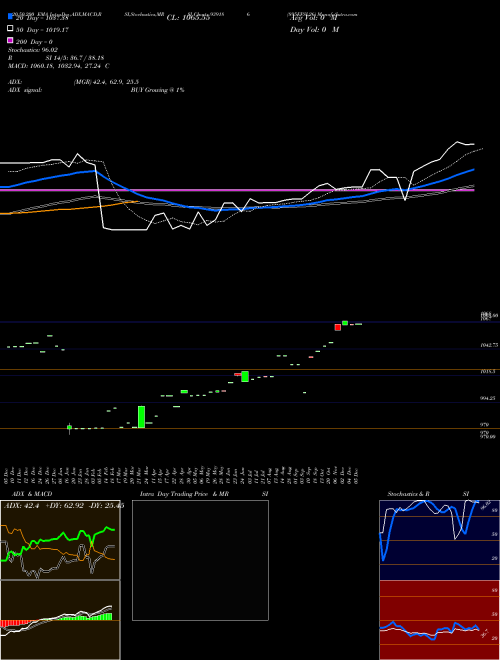Screen dimensions: 500x660
Task: Select the "200 Day - 0" legend text
Action: coord(34,42)
